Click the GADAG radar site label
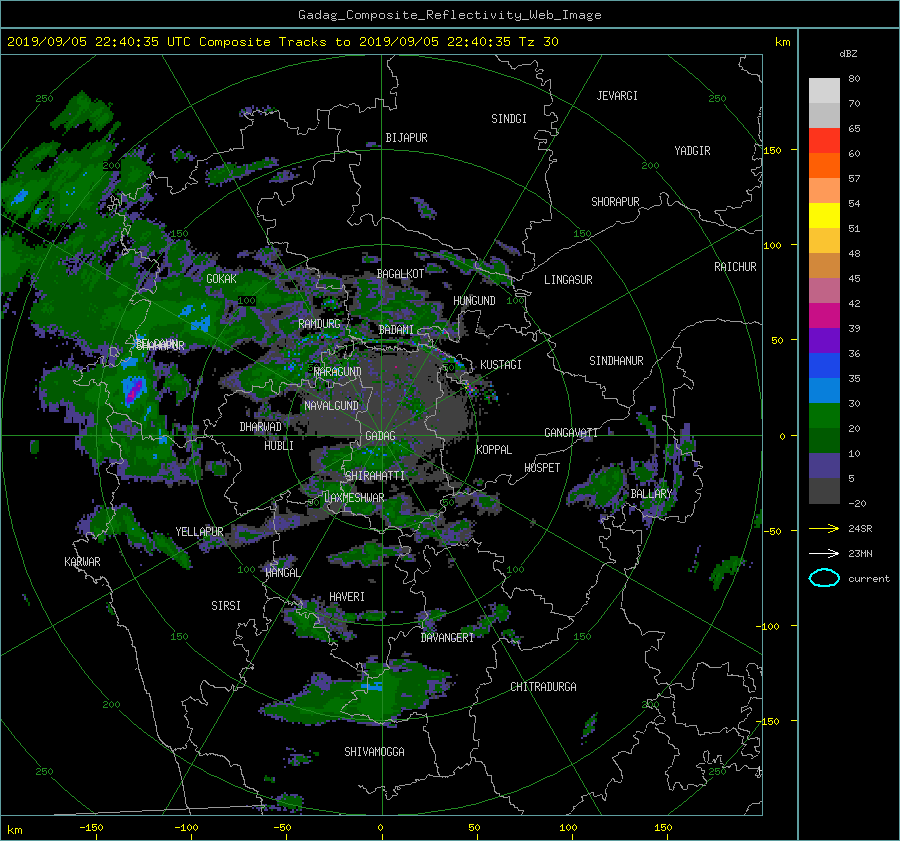 pyautogui.click(x=380, y=436)
